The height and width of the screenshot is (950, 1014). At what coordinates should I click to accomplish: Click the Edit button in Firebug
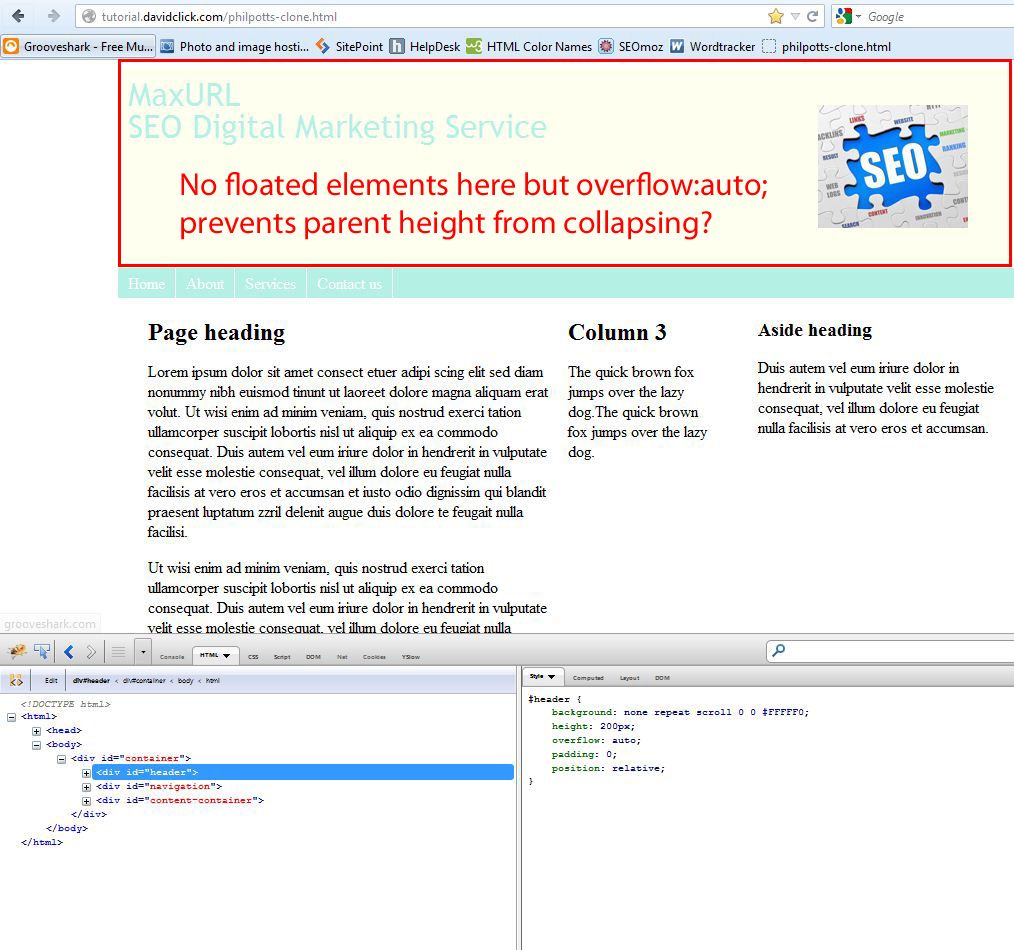pos(51,680)
